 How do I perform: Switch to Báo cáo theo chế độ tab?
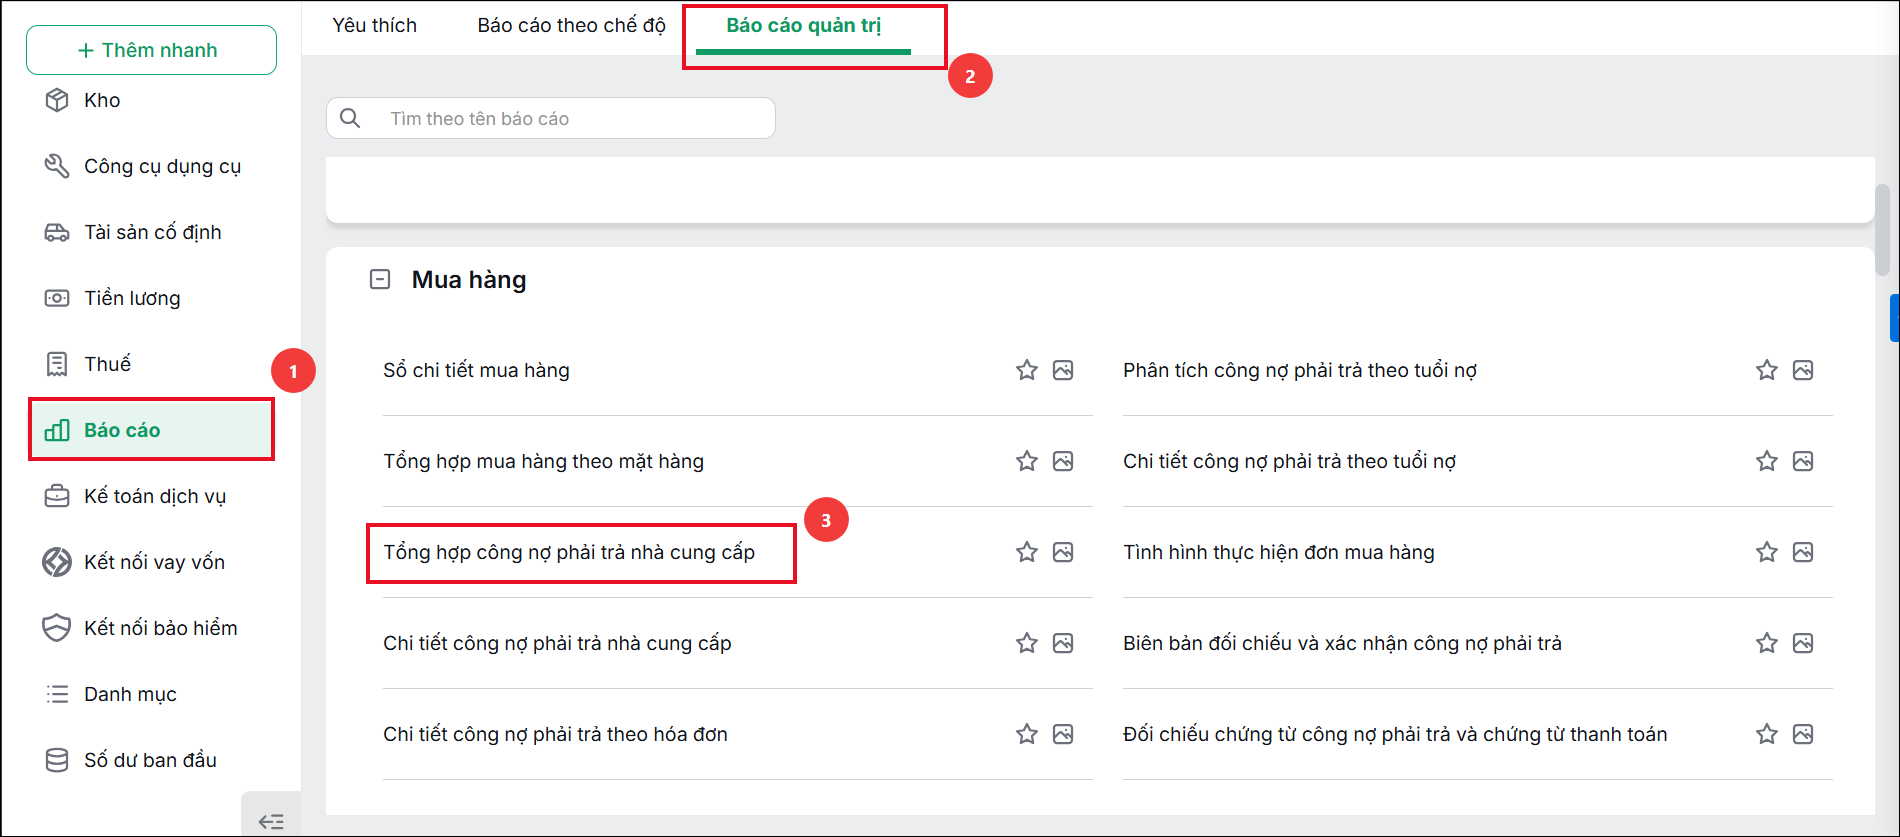pyautogui.click(x=571, y=25)
